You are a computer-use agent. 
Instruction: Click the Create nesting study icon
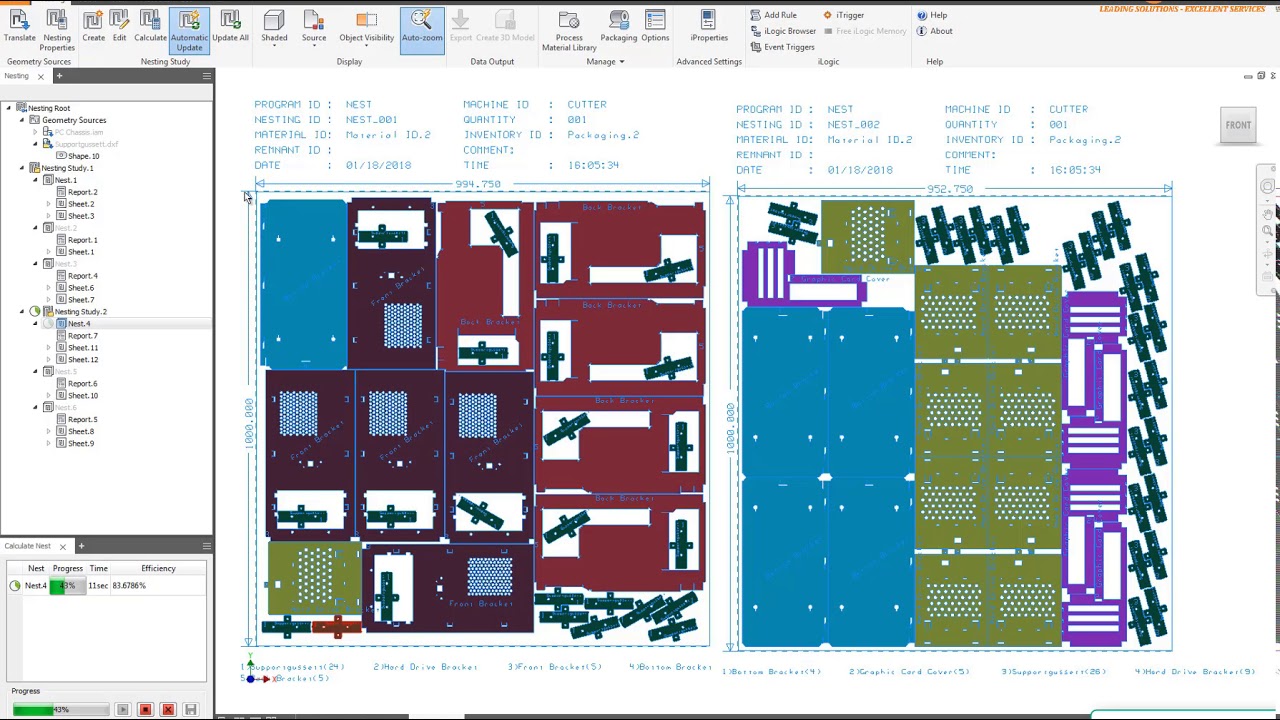pos(93,27)
